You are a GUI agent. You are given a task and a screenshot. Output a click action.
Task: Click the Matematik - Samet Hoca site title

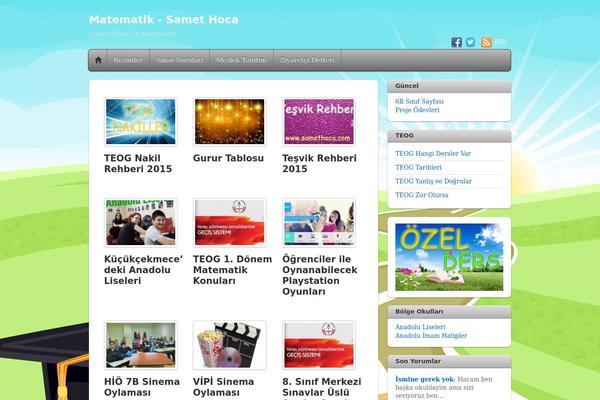pyautogui.click(x=163, y=20)
